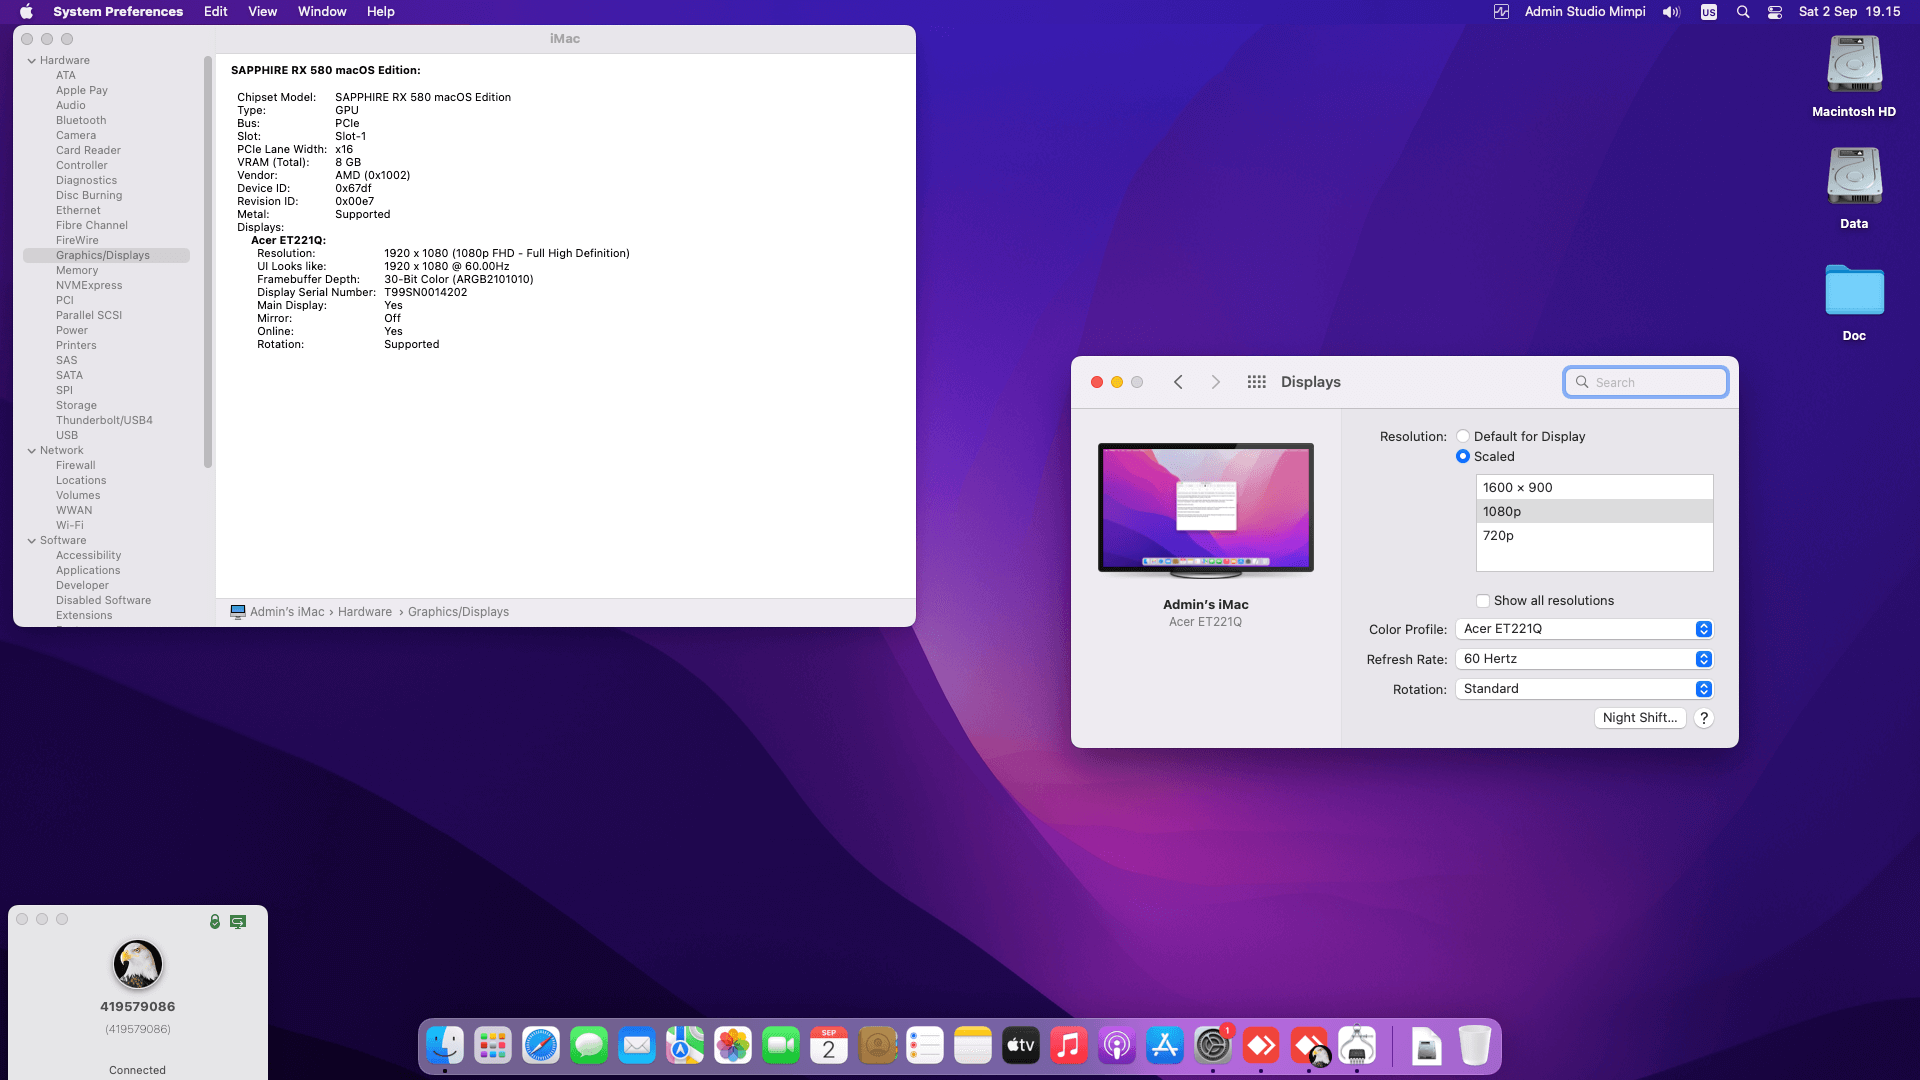The width and height of the screenshot is (1920, 1080).
Task: Select Thunderbolt/USB4 in sidebar
Action: [104, 421]
